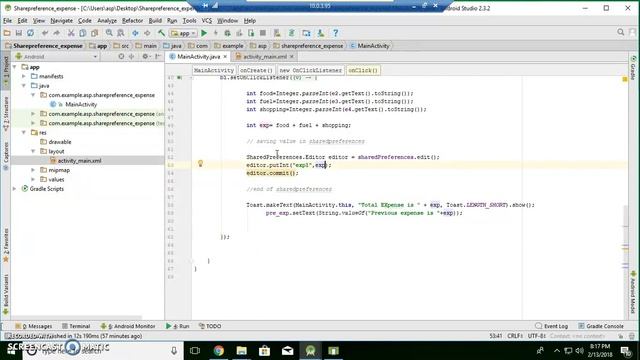
Task: Click the Copy toolbar icon
Action: (x=83, y=33)
